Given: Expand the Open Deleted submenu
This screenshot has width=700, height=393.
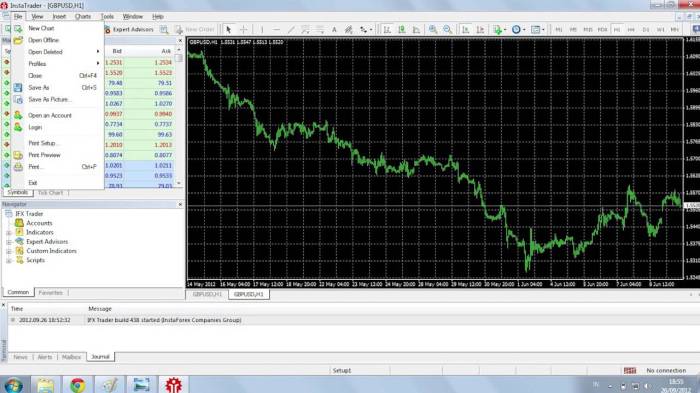Looking at the screenshot, I should (x=58, y=52).
